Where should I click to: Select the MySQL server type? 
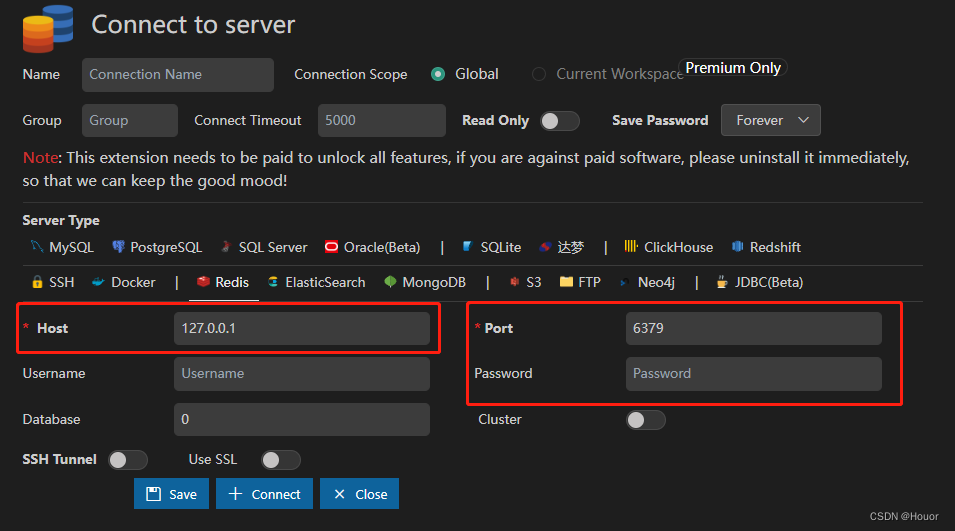[x=63, y=247]
